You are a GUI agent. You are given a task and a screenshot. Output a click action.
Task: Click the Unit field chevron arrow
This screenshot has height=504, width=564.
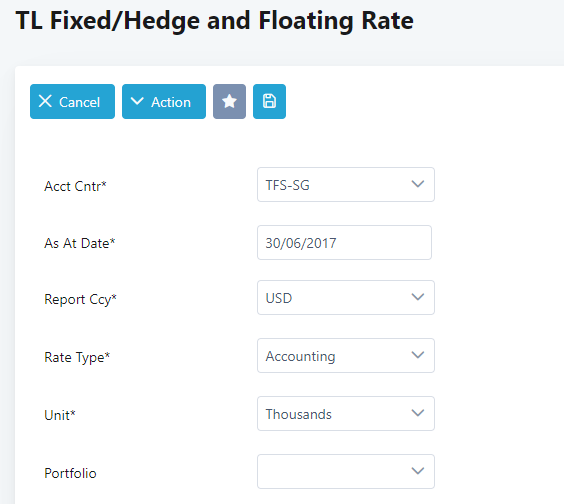(x=418, y=413)
